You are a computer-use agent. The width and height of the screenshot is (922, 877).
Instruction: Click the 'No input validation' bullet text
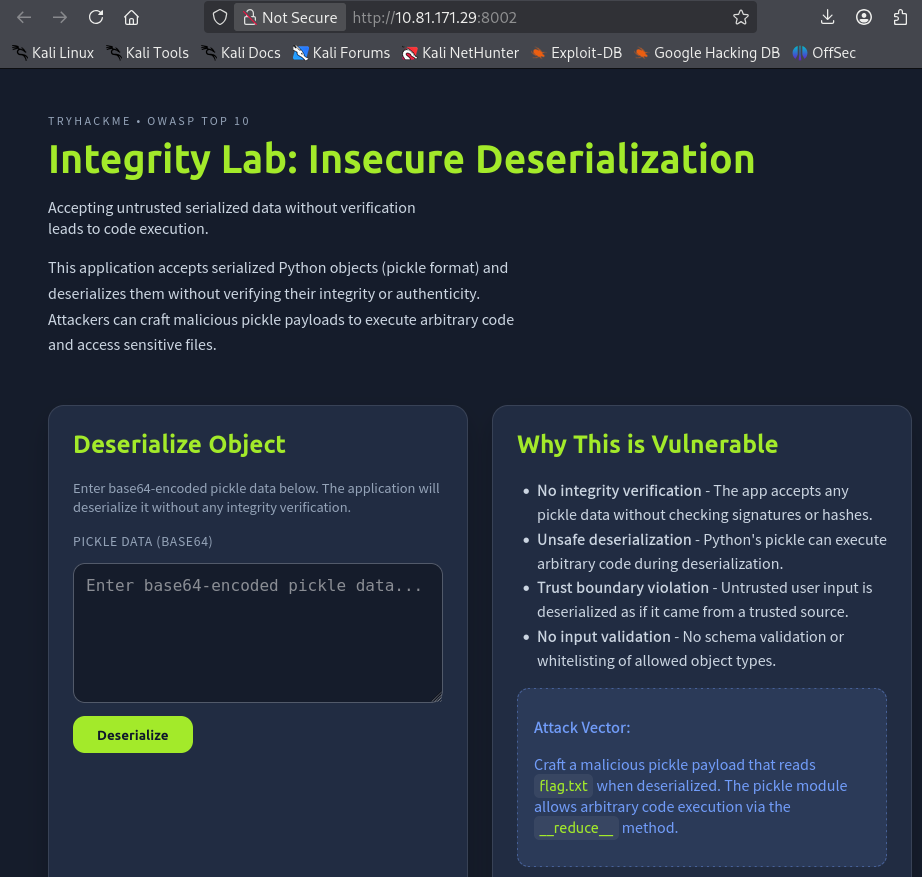[604, 636]
